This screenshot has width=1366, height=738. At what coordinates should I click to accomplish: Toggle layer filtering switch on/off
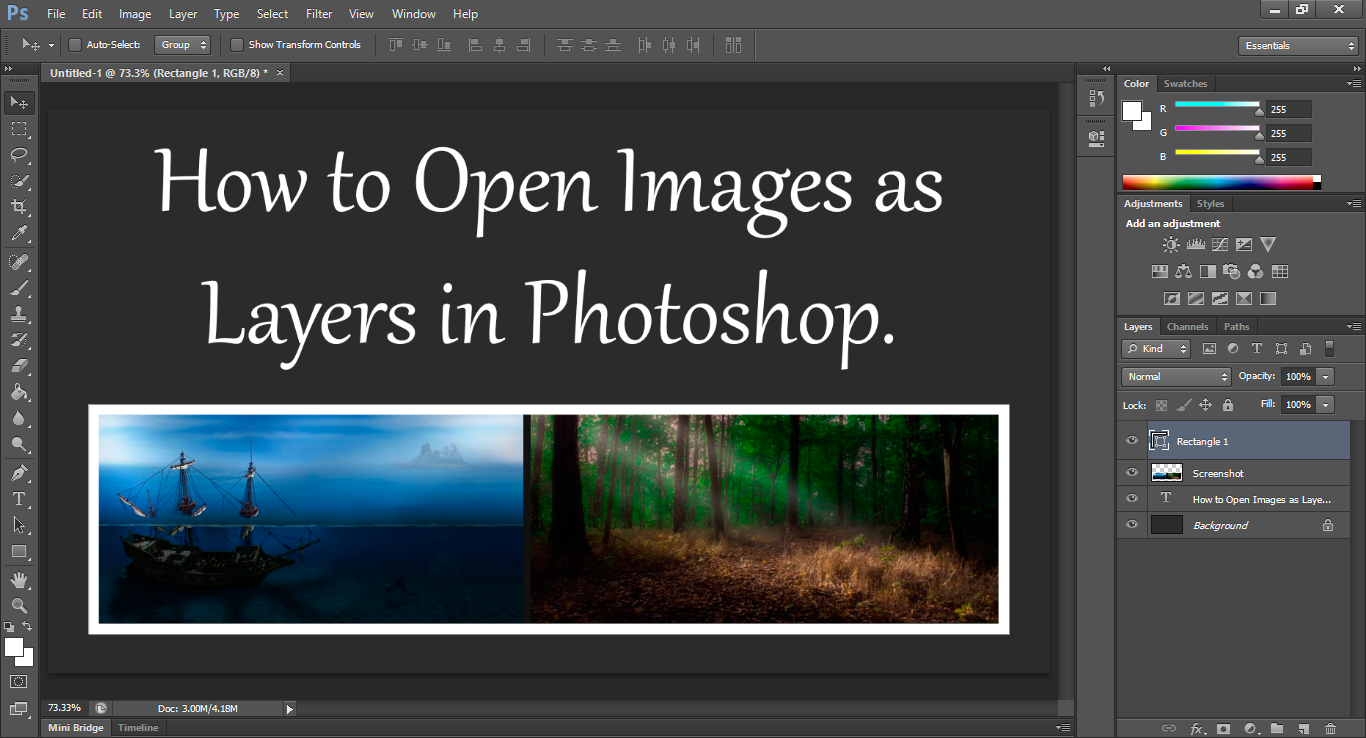point(1329,348)
